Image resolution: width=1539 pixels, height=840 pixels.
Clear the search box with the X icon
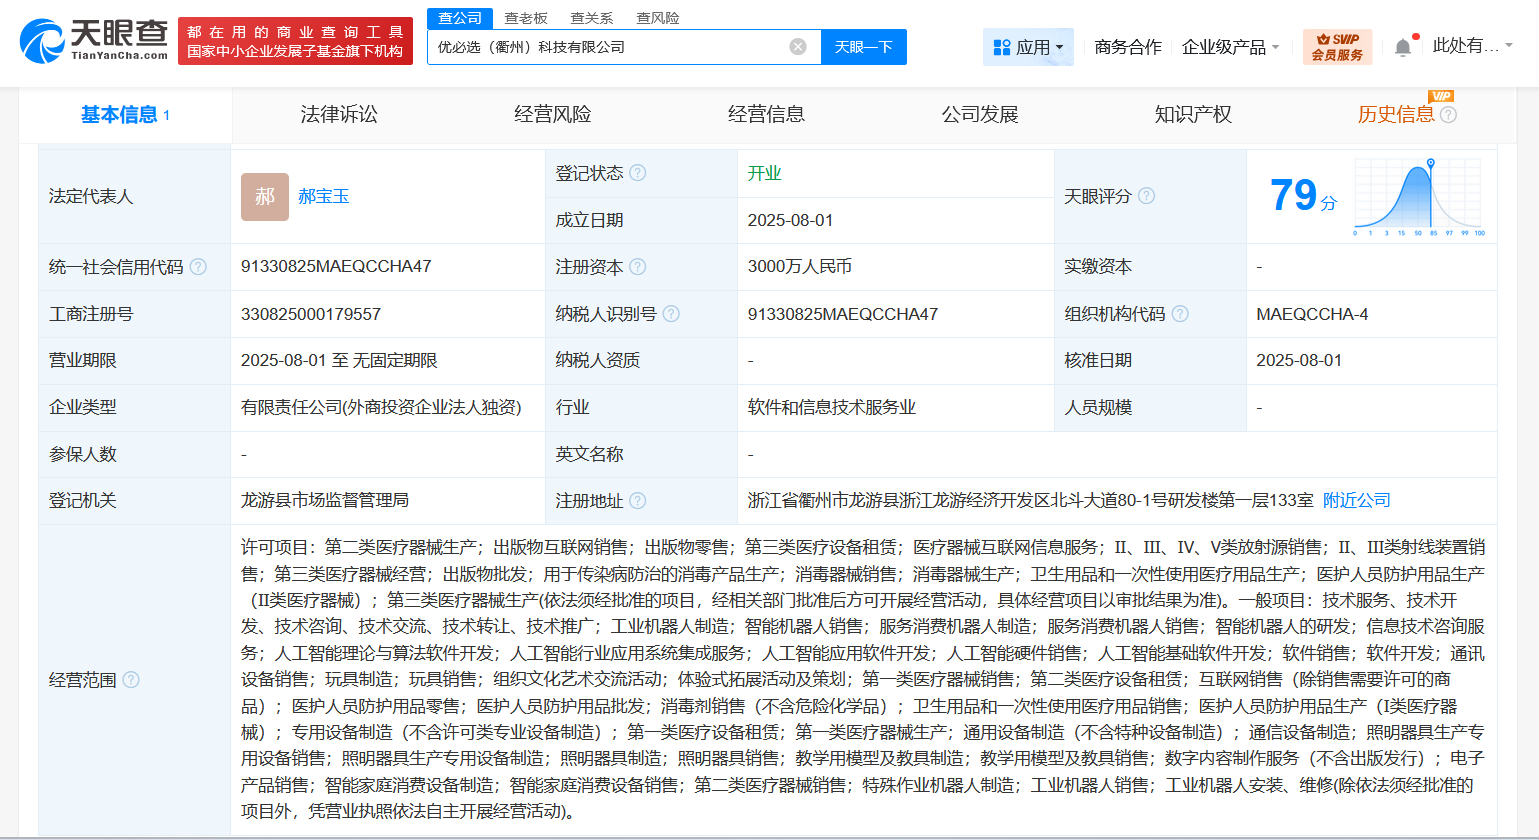[797, 46]
